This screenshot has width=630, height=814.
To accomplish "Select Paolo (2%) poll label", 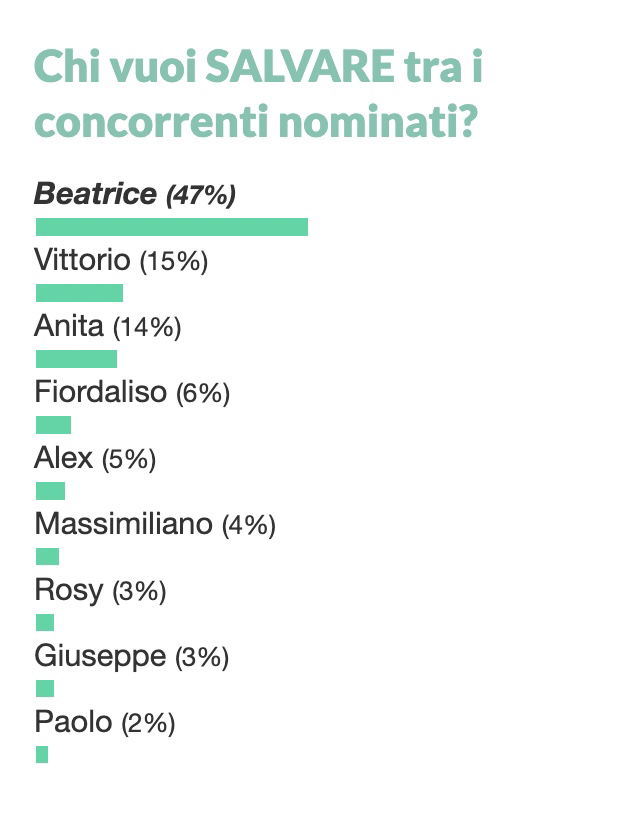I will 105,723.
